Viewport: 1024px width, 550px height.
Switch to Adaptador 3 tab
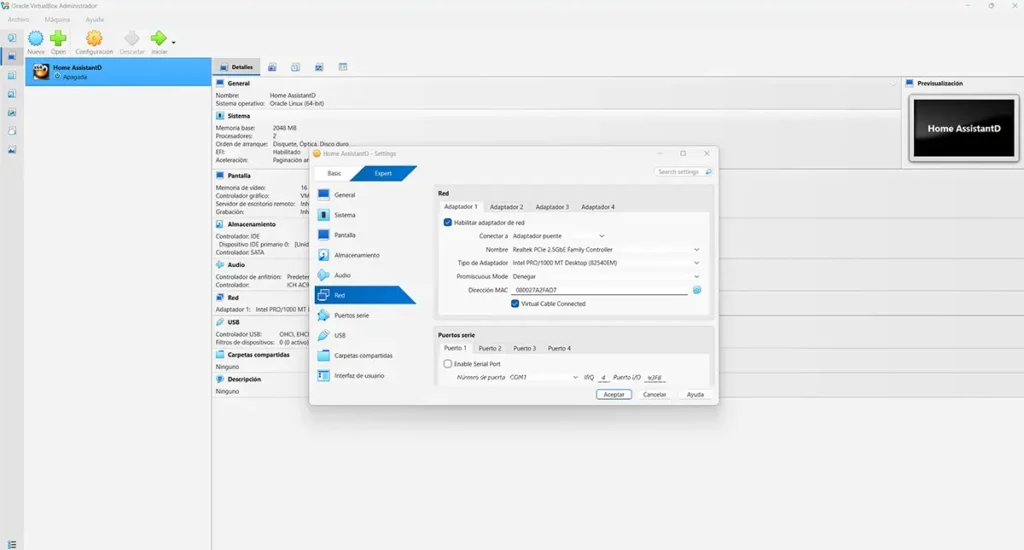click(x=552, y=207)
